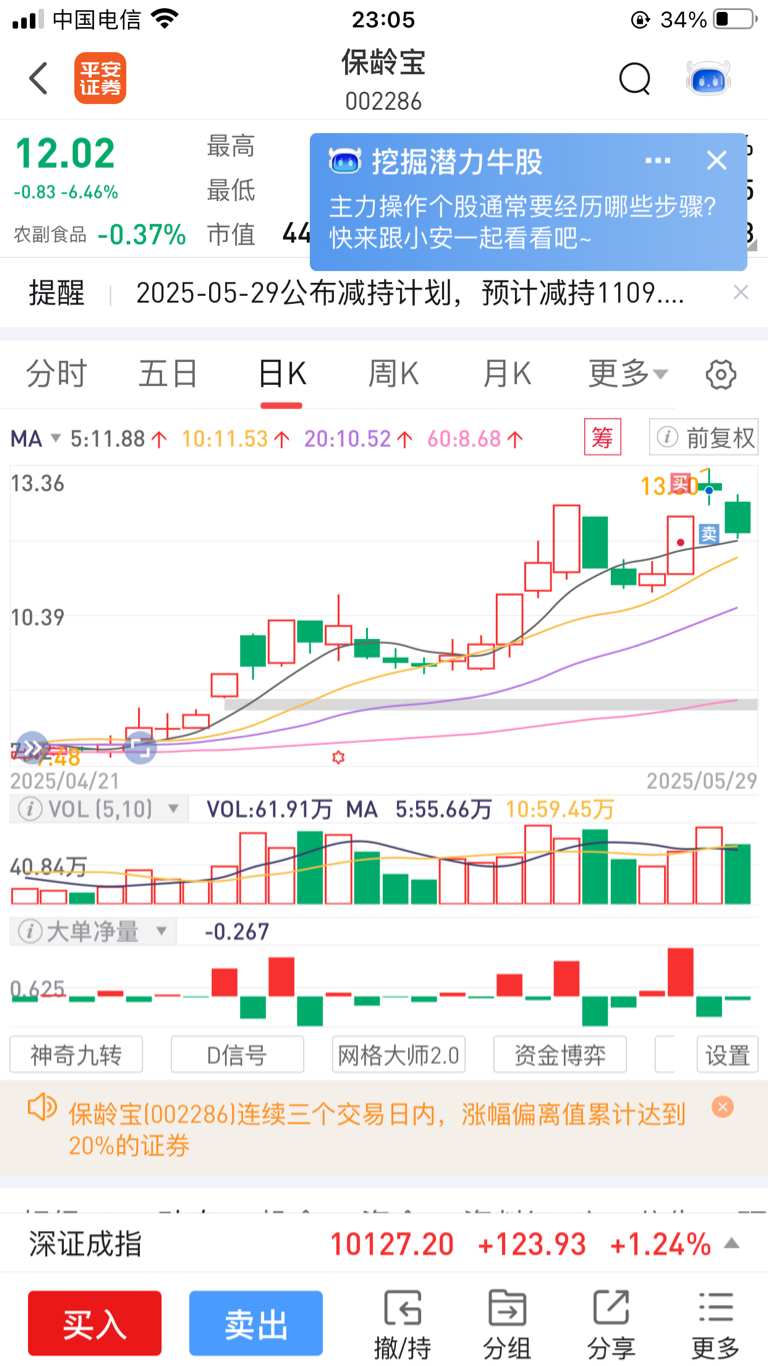Open the bottom 更多 menu icon
This screenshot has height=1366, width=768.
click(716, 1324)
